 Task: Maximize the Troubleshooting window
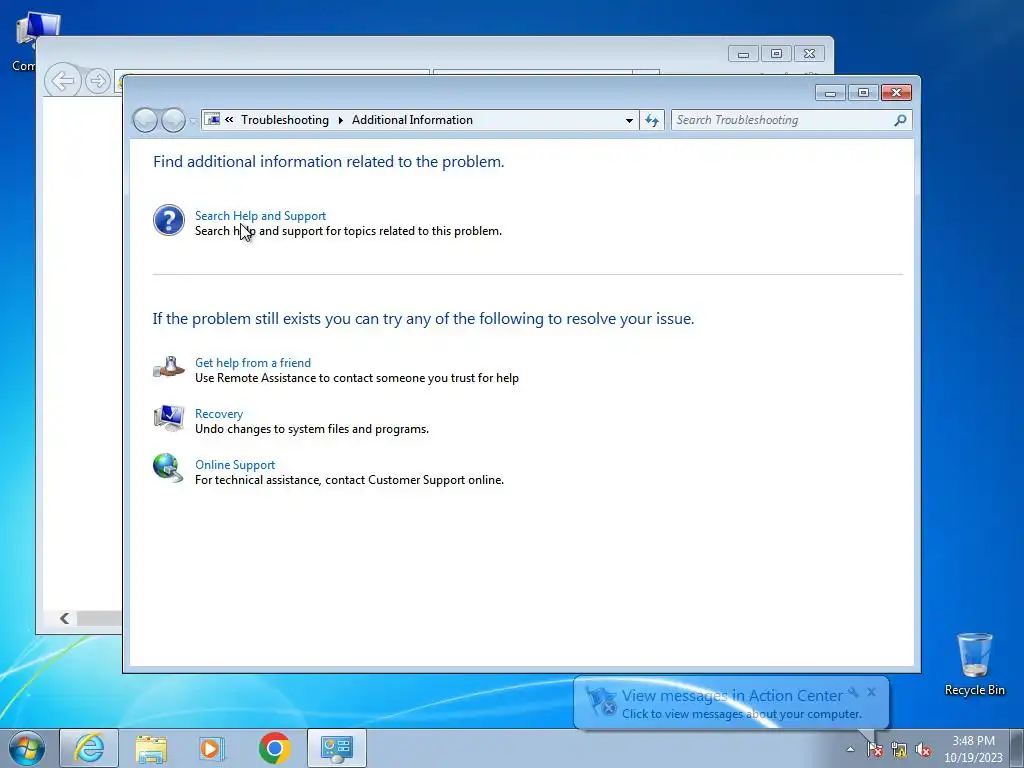pos(863,93)
